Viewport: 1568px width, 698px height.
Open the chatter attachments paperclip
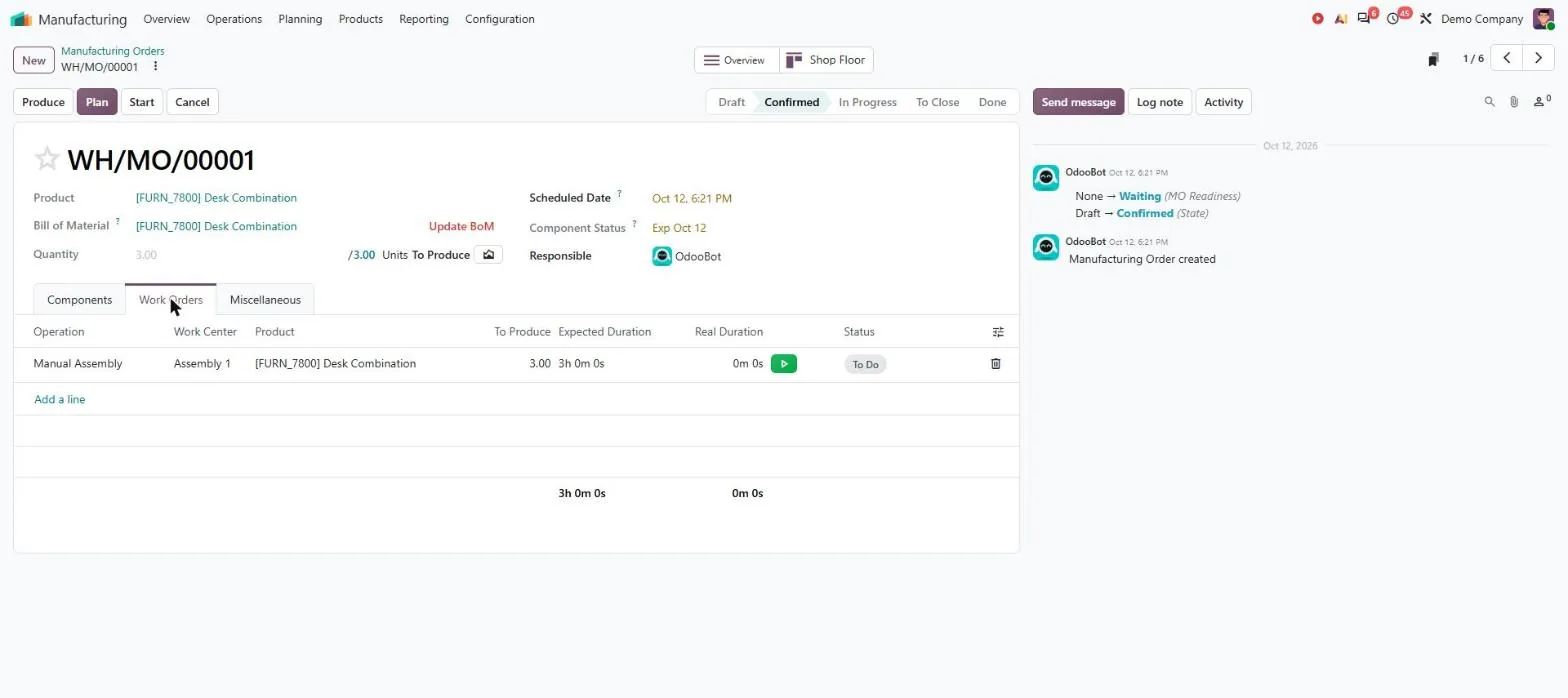pos(1514,102)
